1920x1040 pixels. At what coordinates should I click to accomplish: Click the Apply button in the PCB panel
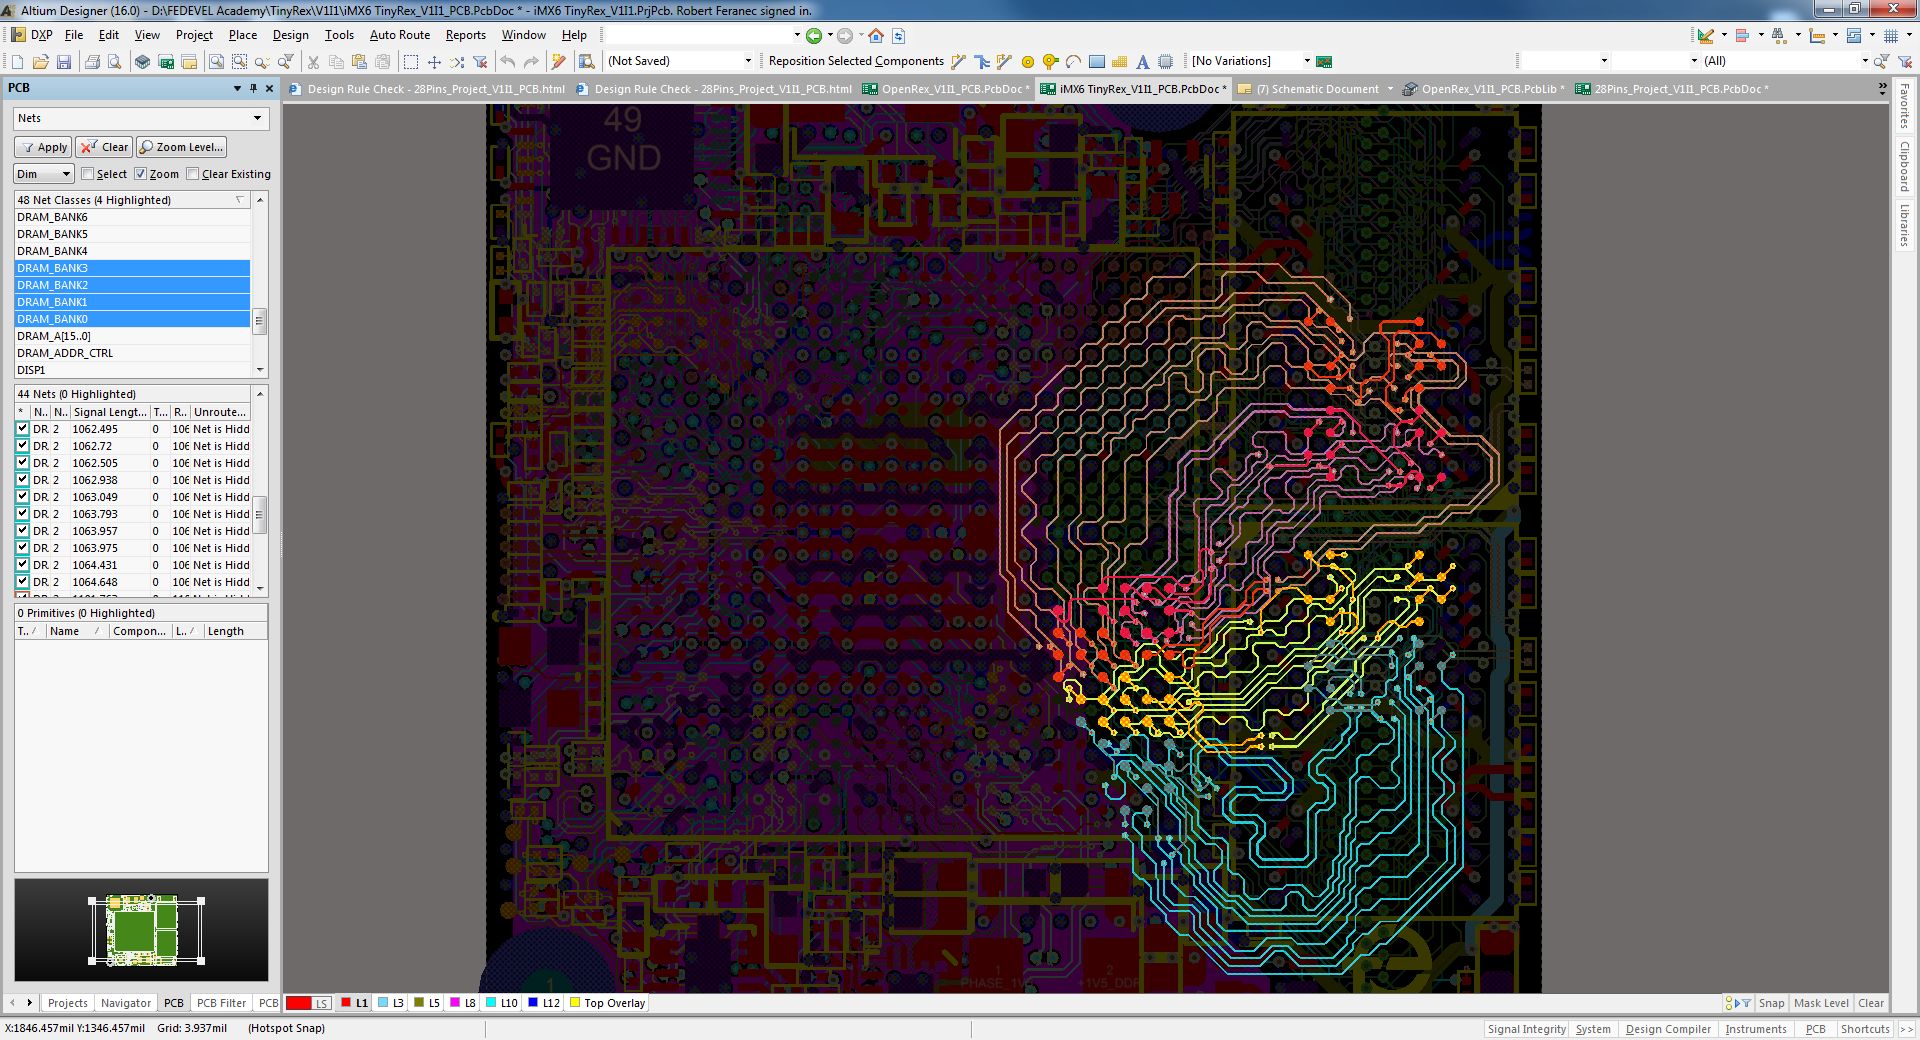pos(42,147)
